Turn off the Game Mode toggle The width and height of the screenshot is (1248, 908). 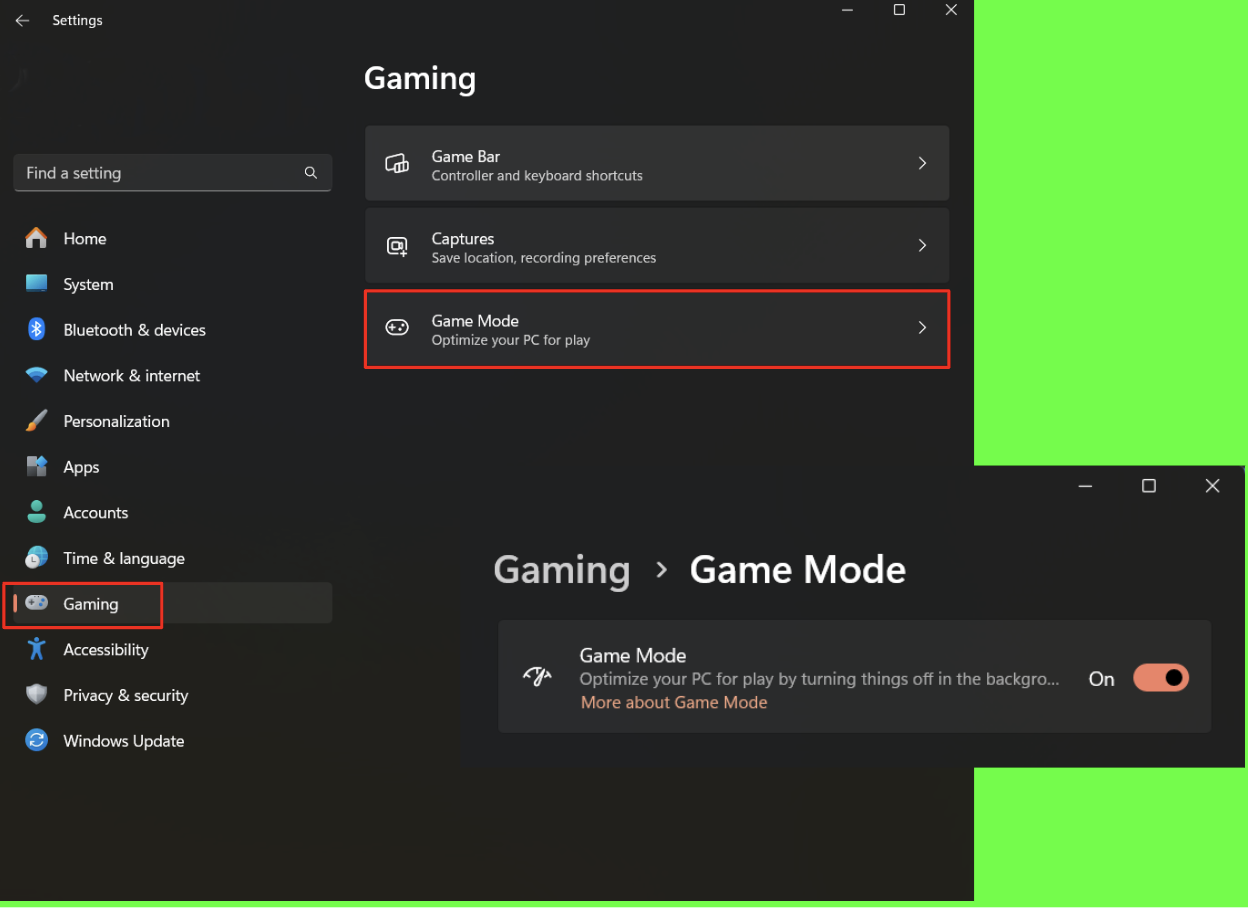[x=1161, y=678]
